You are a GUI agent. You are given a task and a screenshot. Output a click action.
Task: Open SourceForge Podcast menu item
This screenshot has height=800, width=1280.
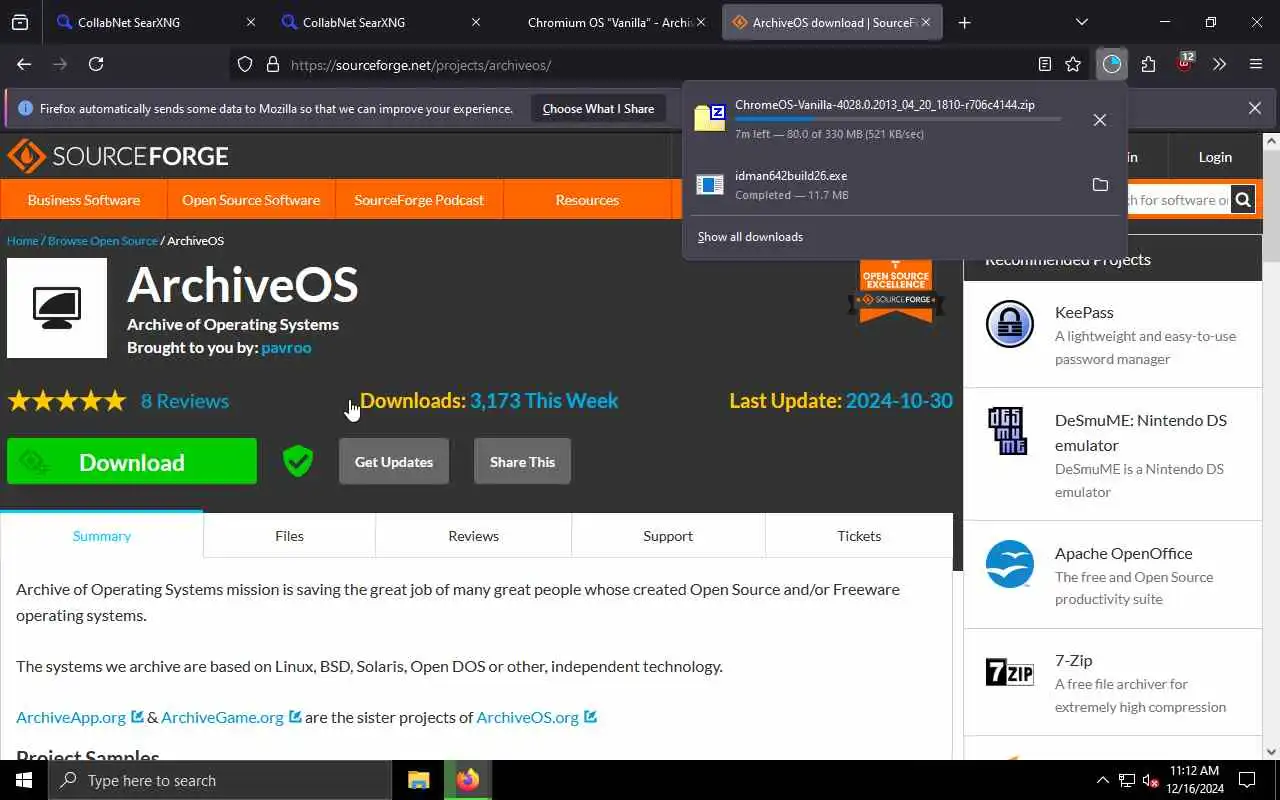click(x=419, y=200)
